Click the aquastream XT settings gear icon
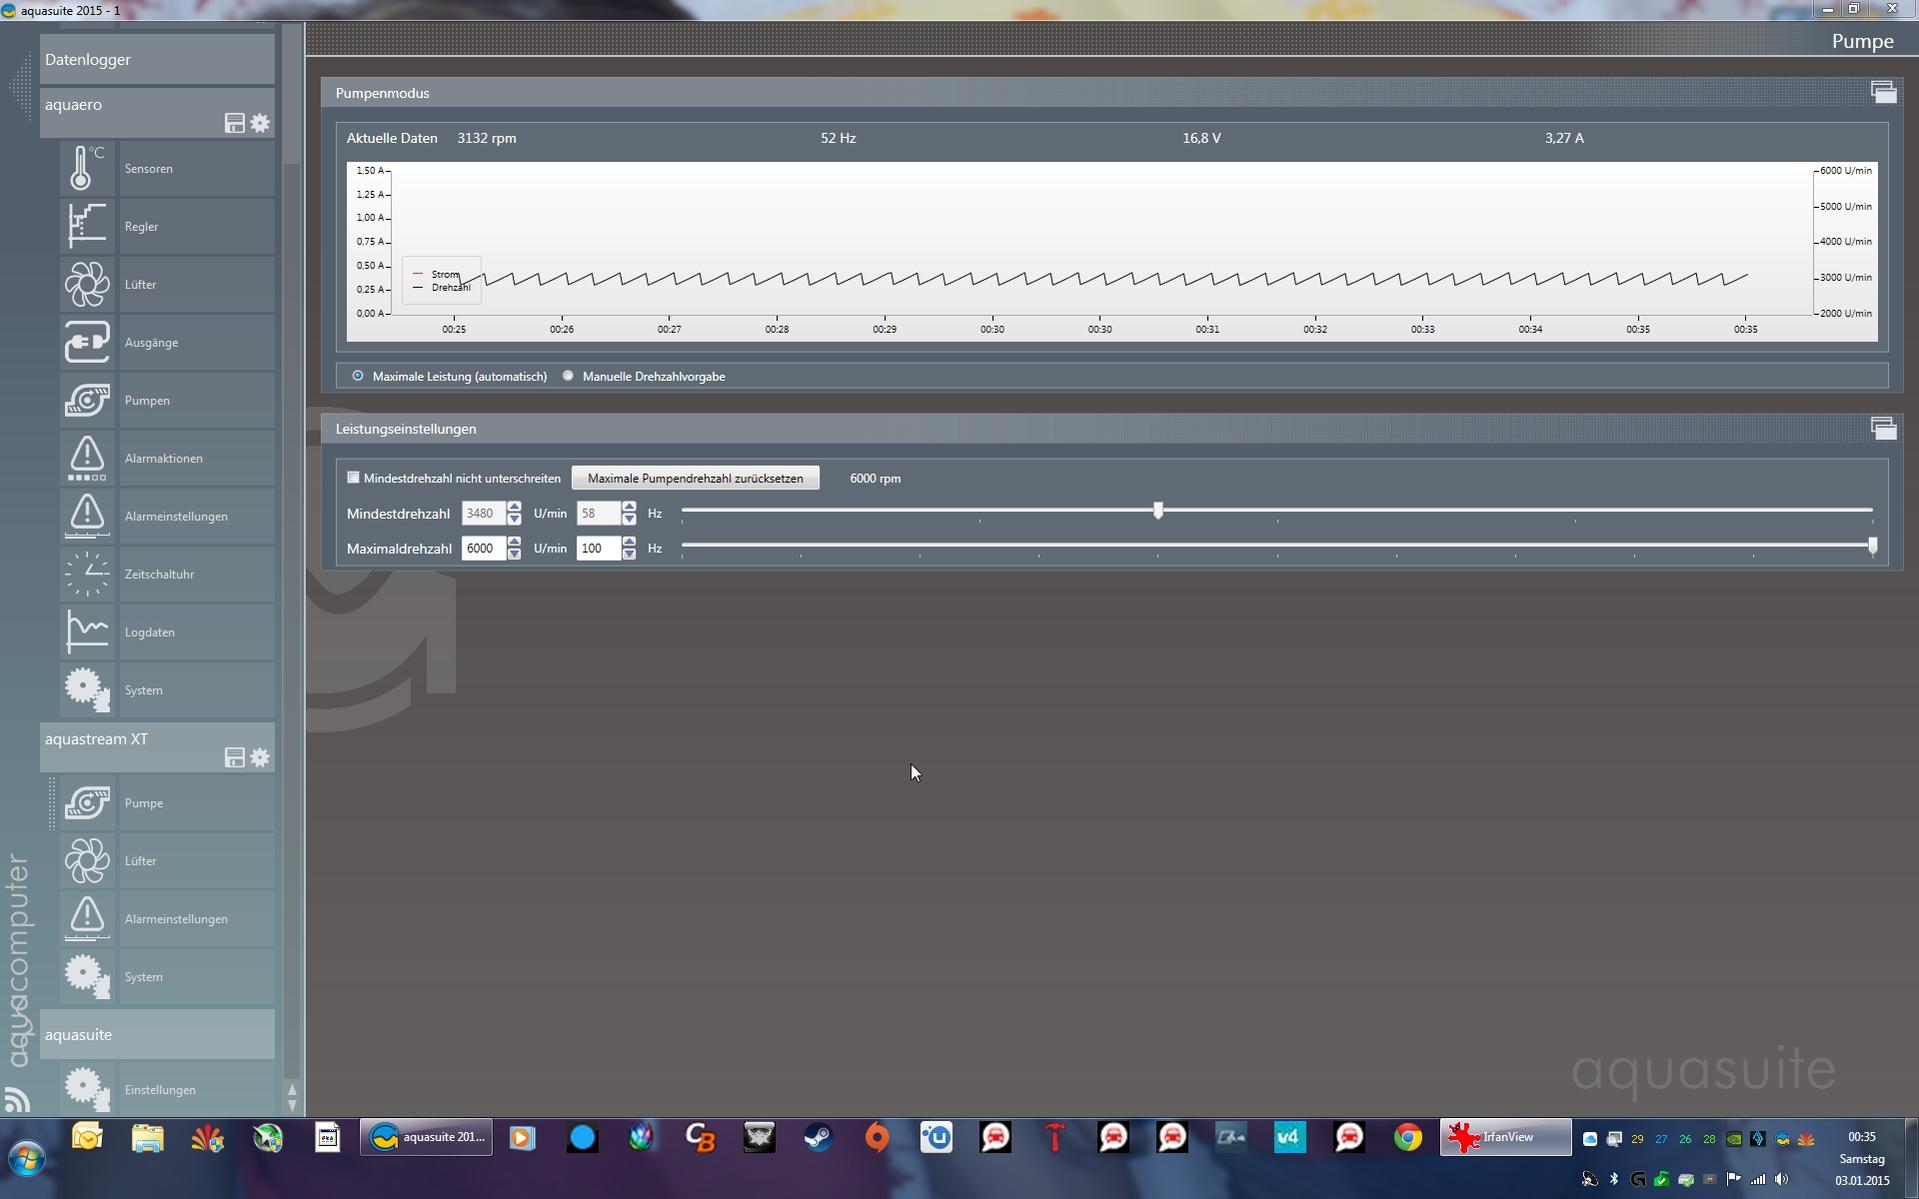 point(260,758)
